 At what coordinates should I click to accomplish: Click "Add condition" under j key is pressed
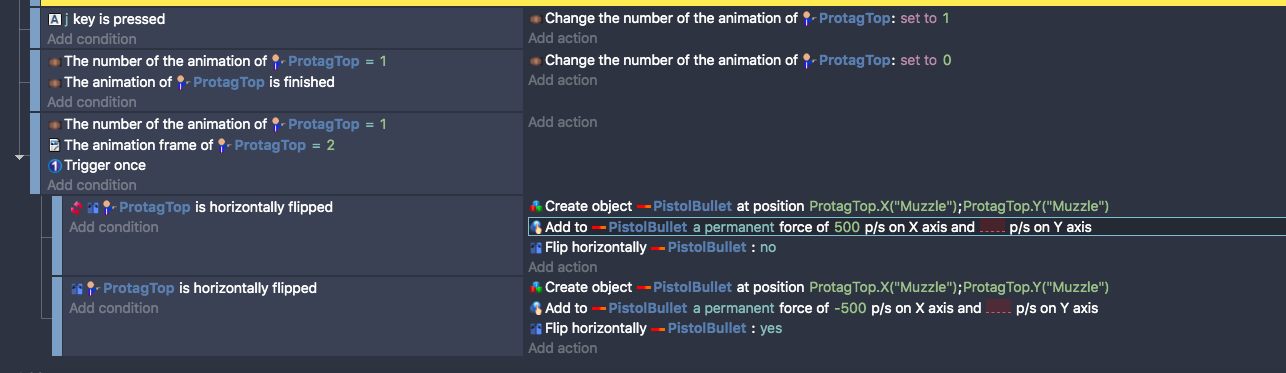92,39
